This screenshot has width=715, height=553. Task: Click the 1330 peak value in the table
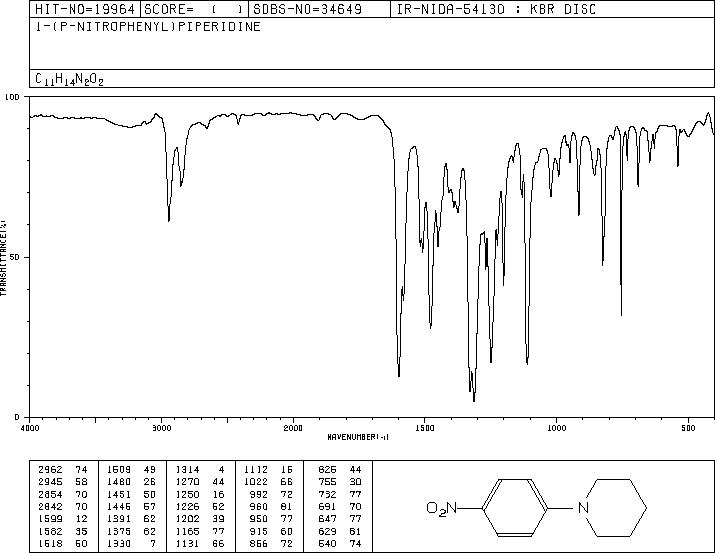[x=119, y=543]
